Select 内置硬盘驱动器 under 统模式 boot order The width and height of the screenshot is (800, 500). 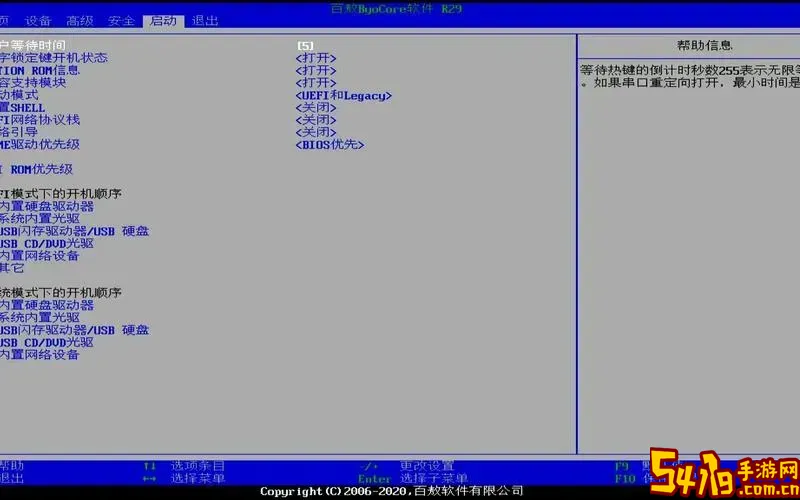pyautogui.click(x=47, y=305)
